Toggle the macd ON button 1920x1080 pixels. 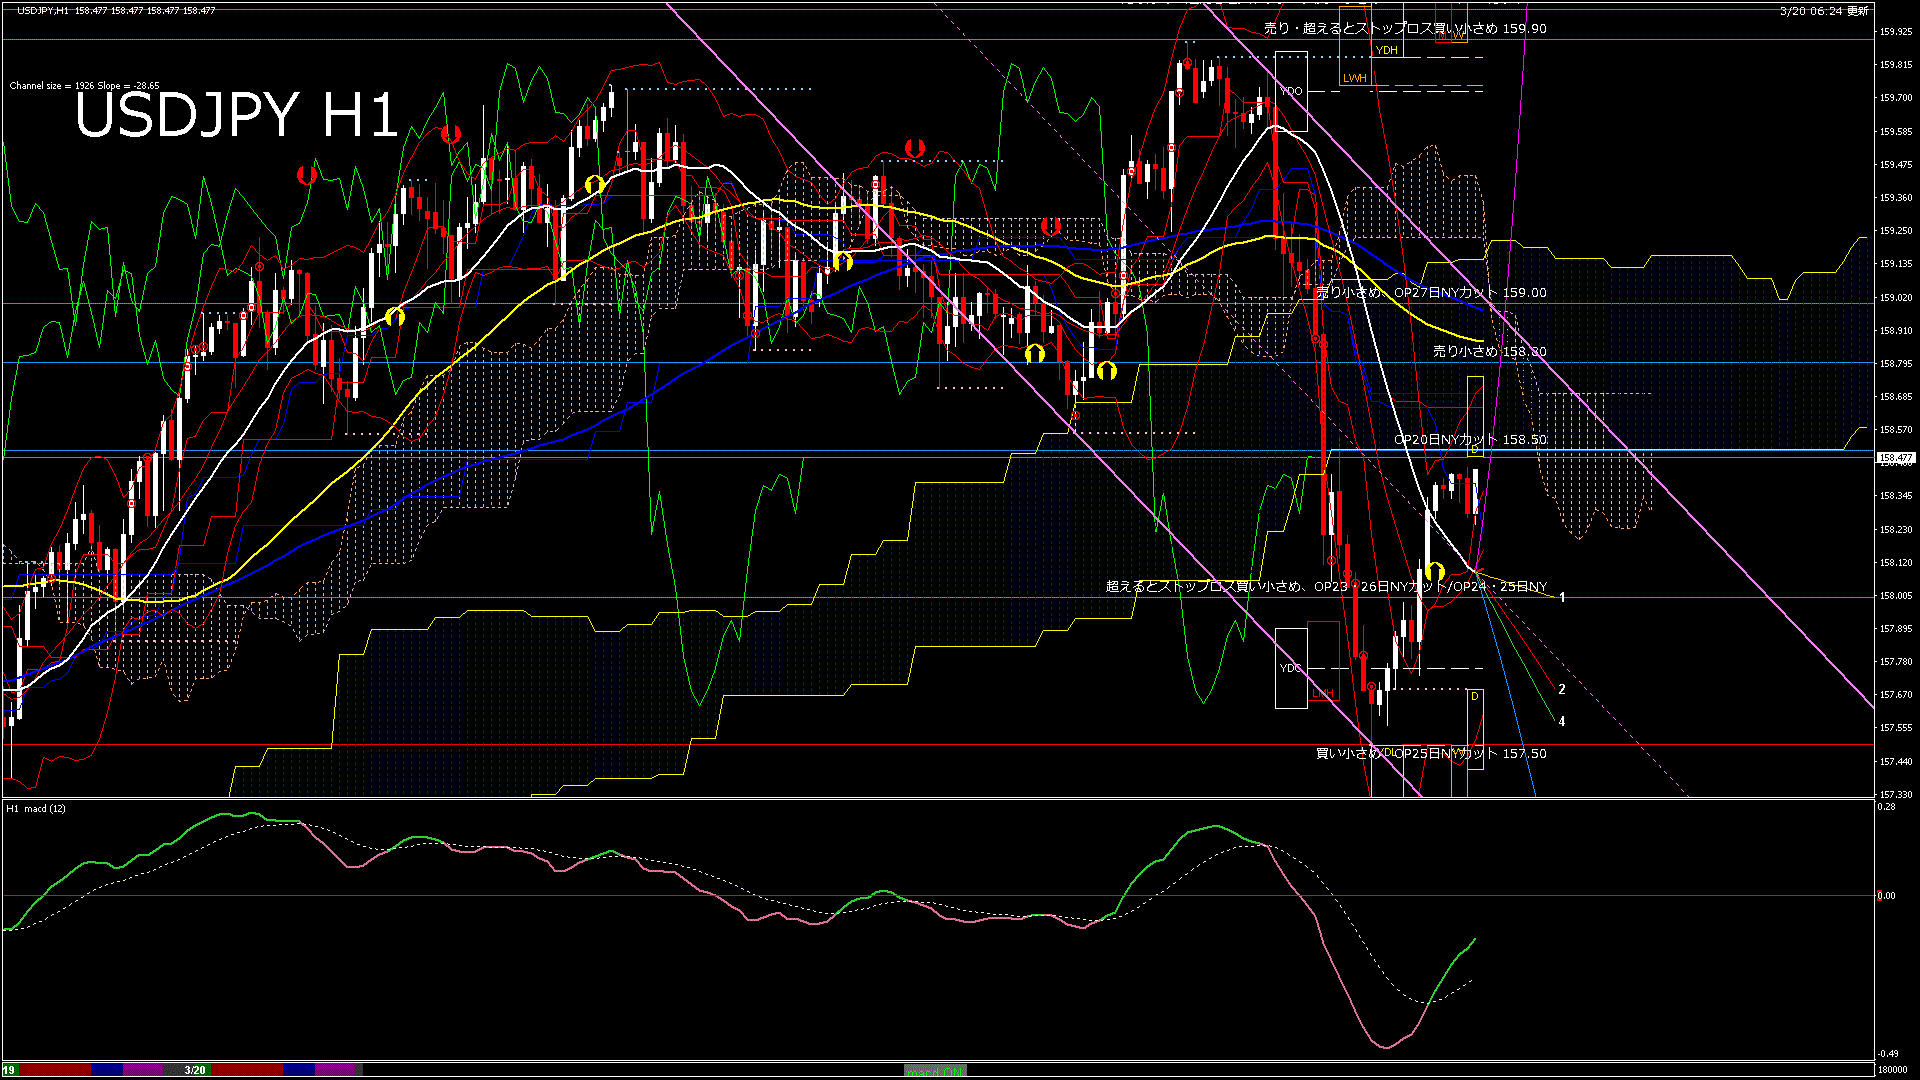tap(935, 1071)
